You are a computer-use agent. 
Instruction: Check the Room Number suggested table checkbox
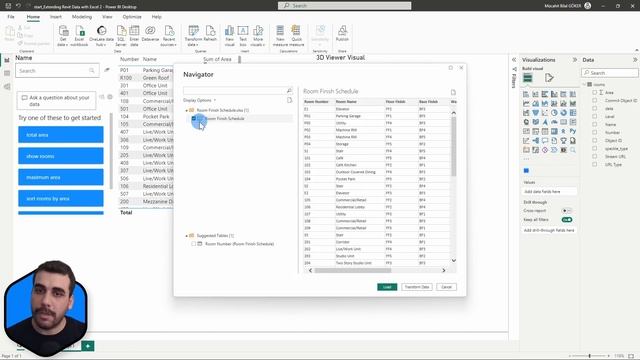click(x=194, y=244)
